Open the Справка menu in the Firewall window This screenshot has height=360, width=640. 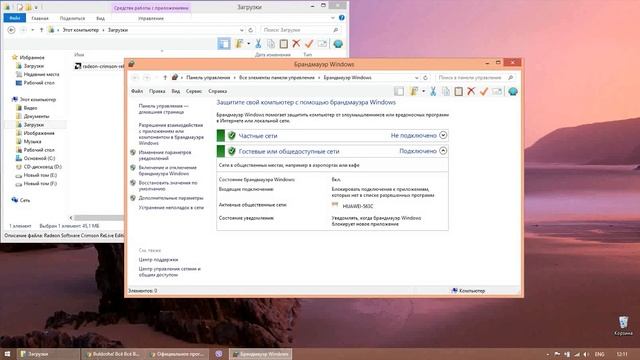point(218,91)
